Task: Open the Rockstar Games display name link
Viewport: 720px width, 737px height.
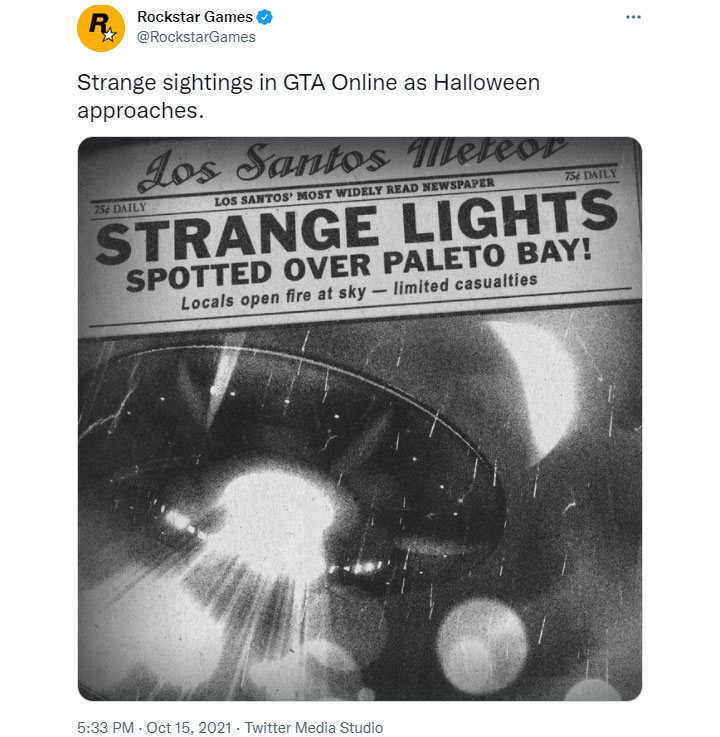Action: pos(194,17)
